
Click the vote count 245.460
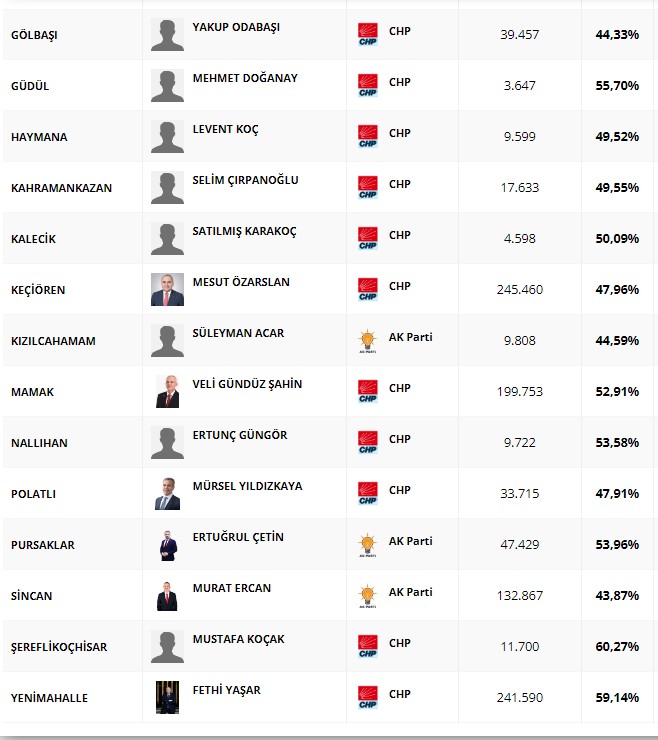pyautogui.click(x=520, y=289)
